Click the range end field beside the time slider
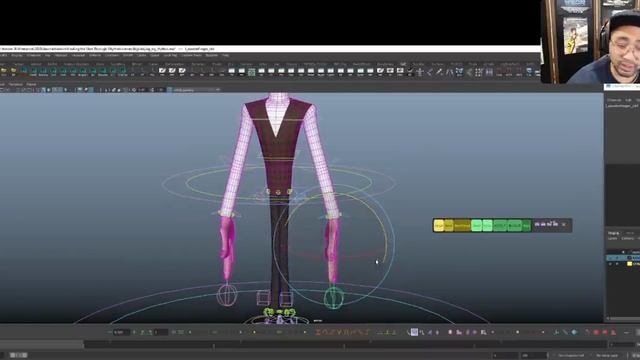640x360 pixels. coord(534,356)
